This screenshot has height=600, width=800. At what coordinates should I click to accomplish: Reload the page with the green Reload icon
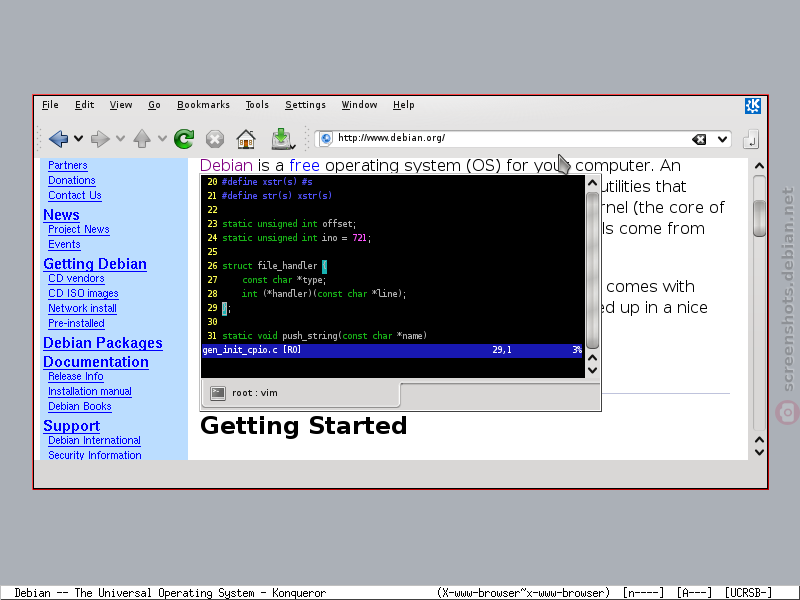184,139
